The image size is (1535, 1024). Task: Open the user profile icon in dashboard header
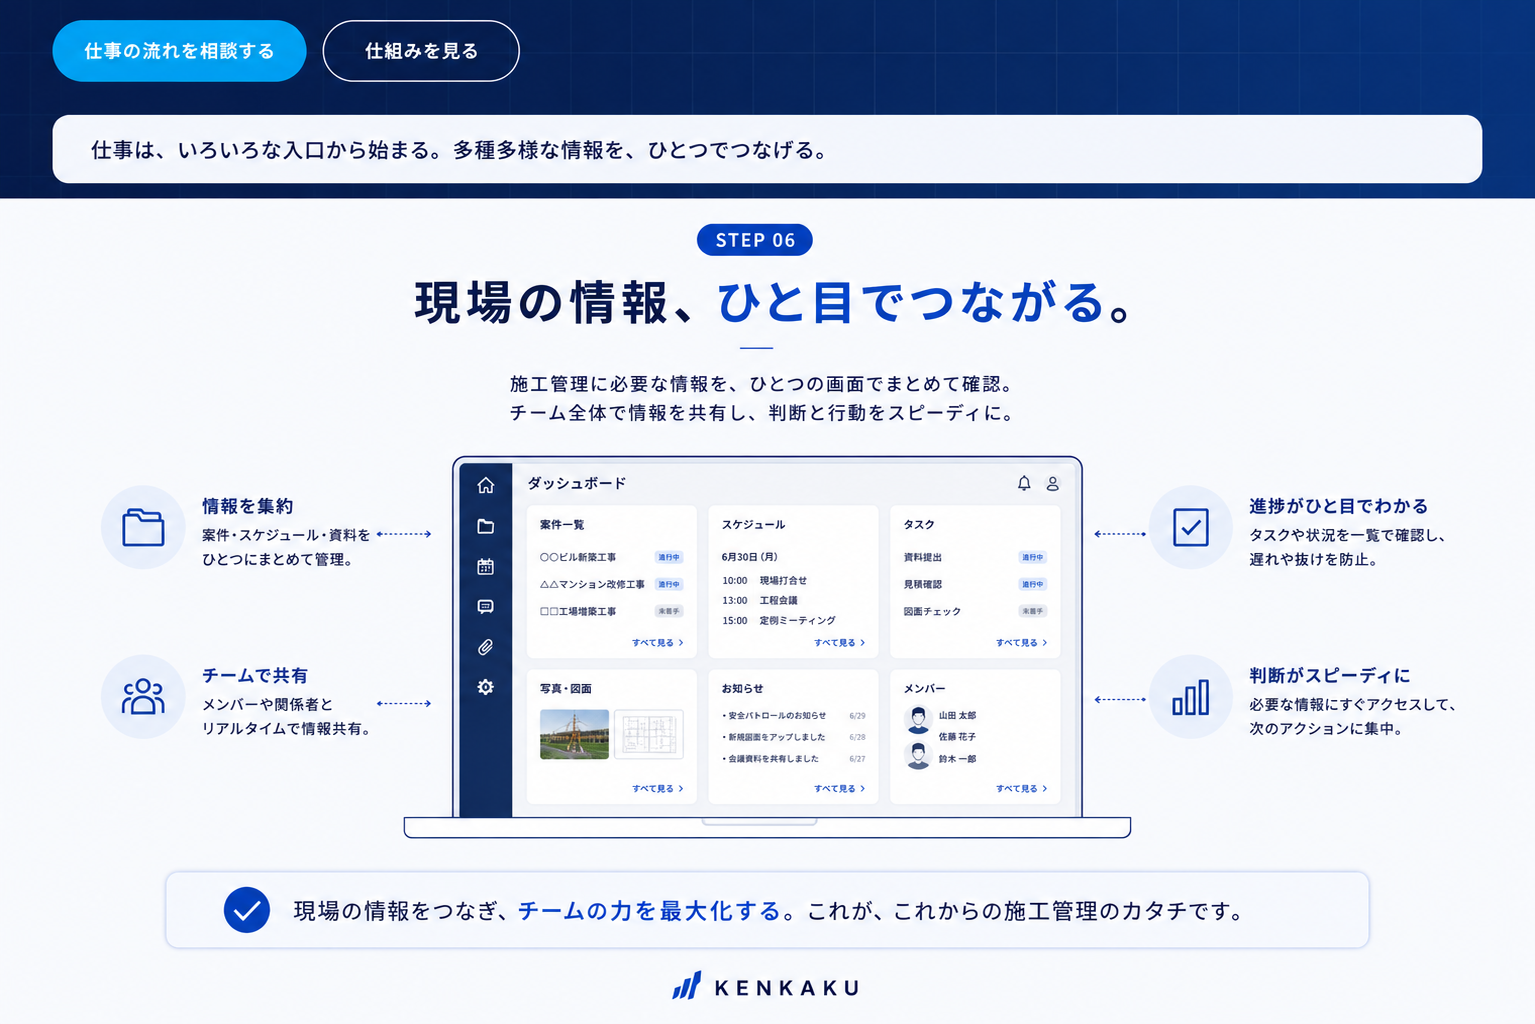pyautogui.click(x=1053, y=483)
